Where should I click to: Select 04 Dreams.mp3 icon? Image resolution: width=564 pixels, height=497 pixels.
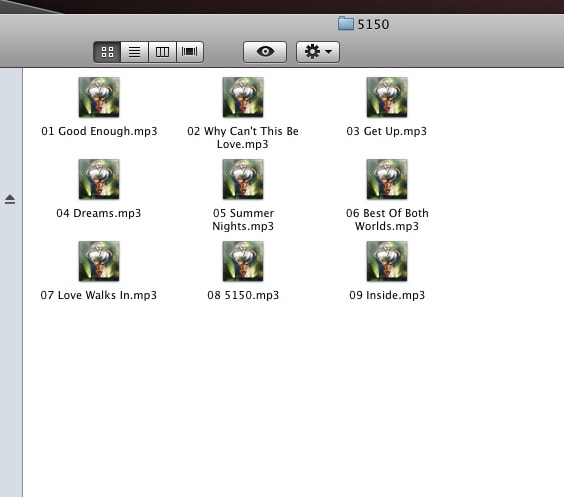[99, 179]
